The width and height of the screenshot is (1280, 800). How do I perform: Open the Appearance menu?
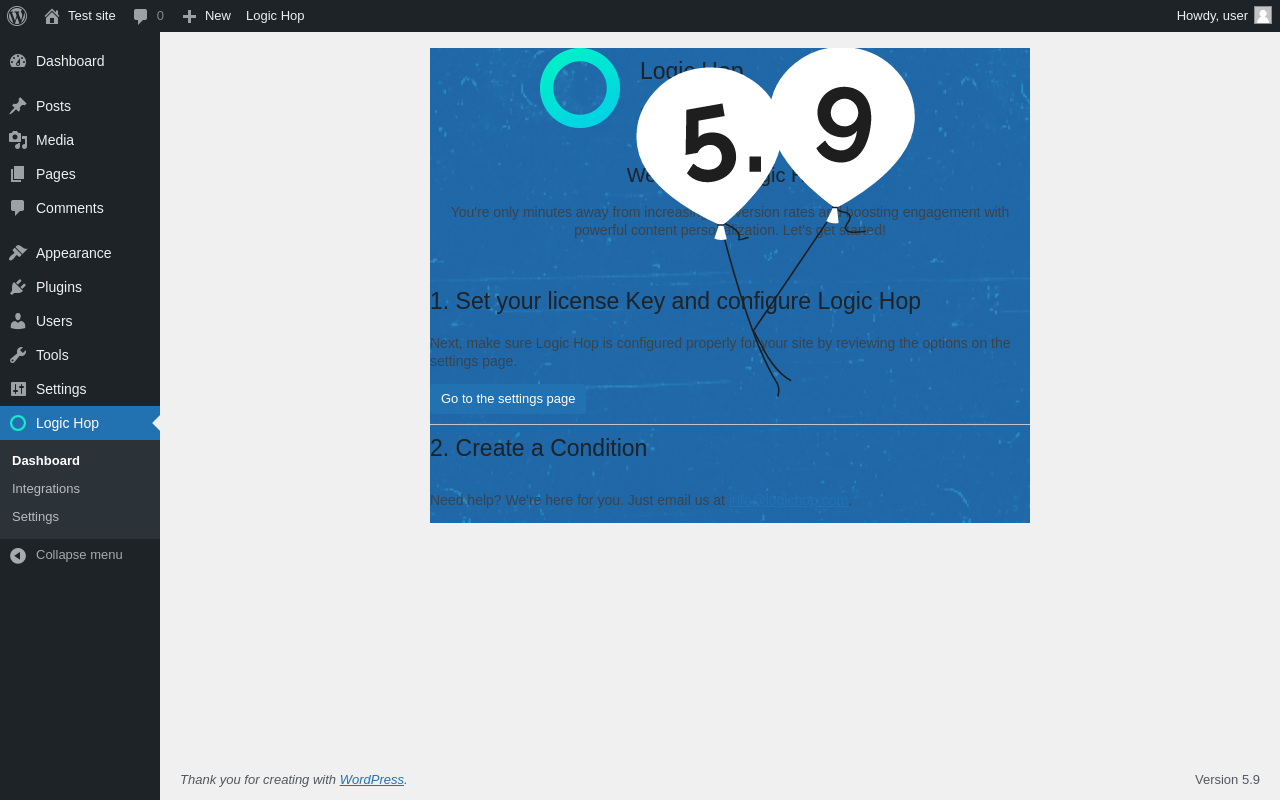(x=80, y=253)
